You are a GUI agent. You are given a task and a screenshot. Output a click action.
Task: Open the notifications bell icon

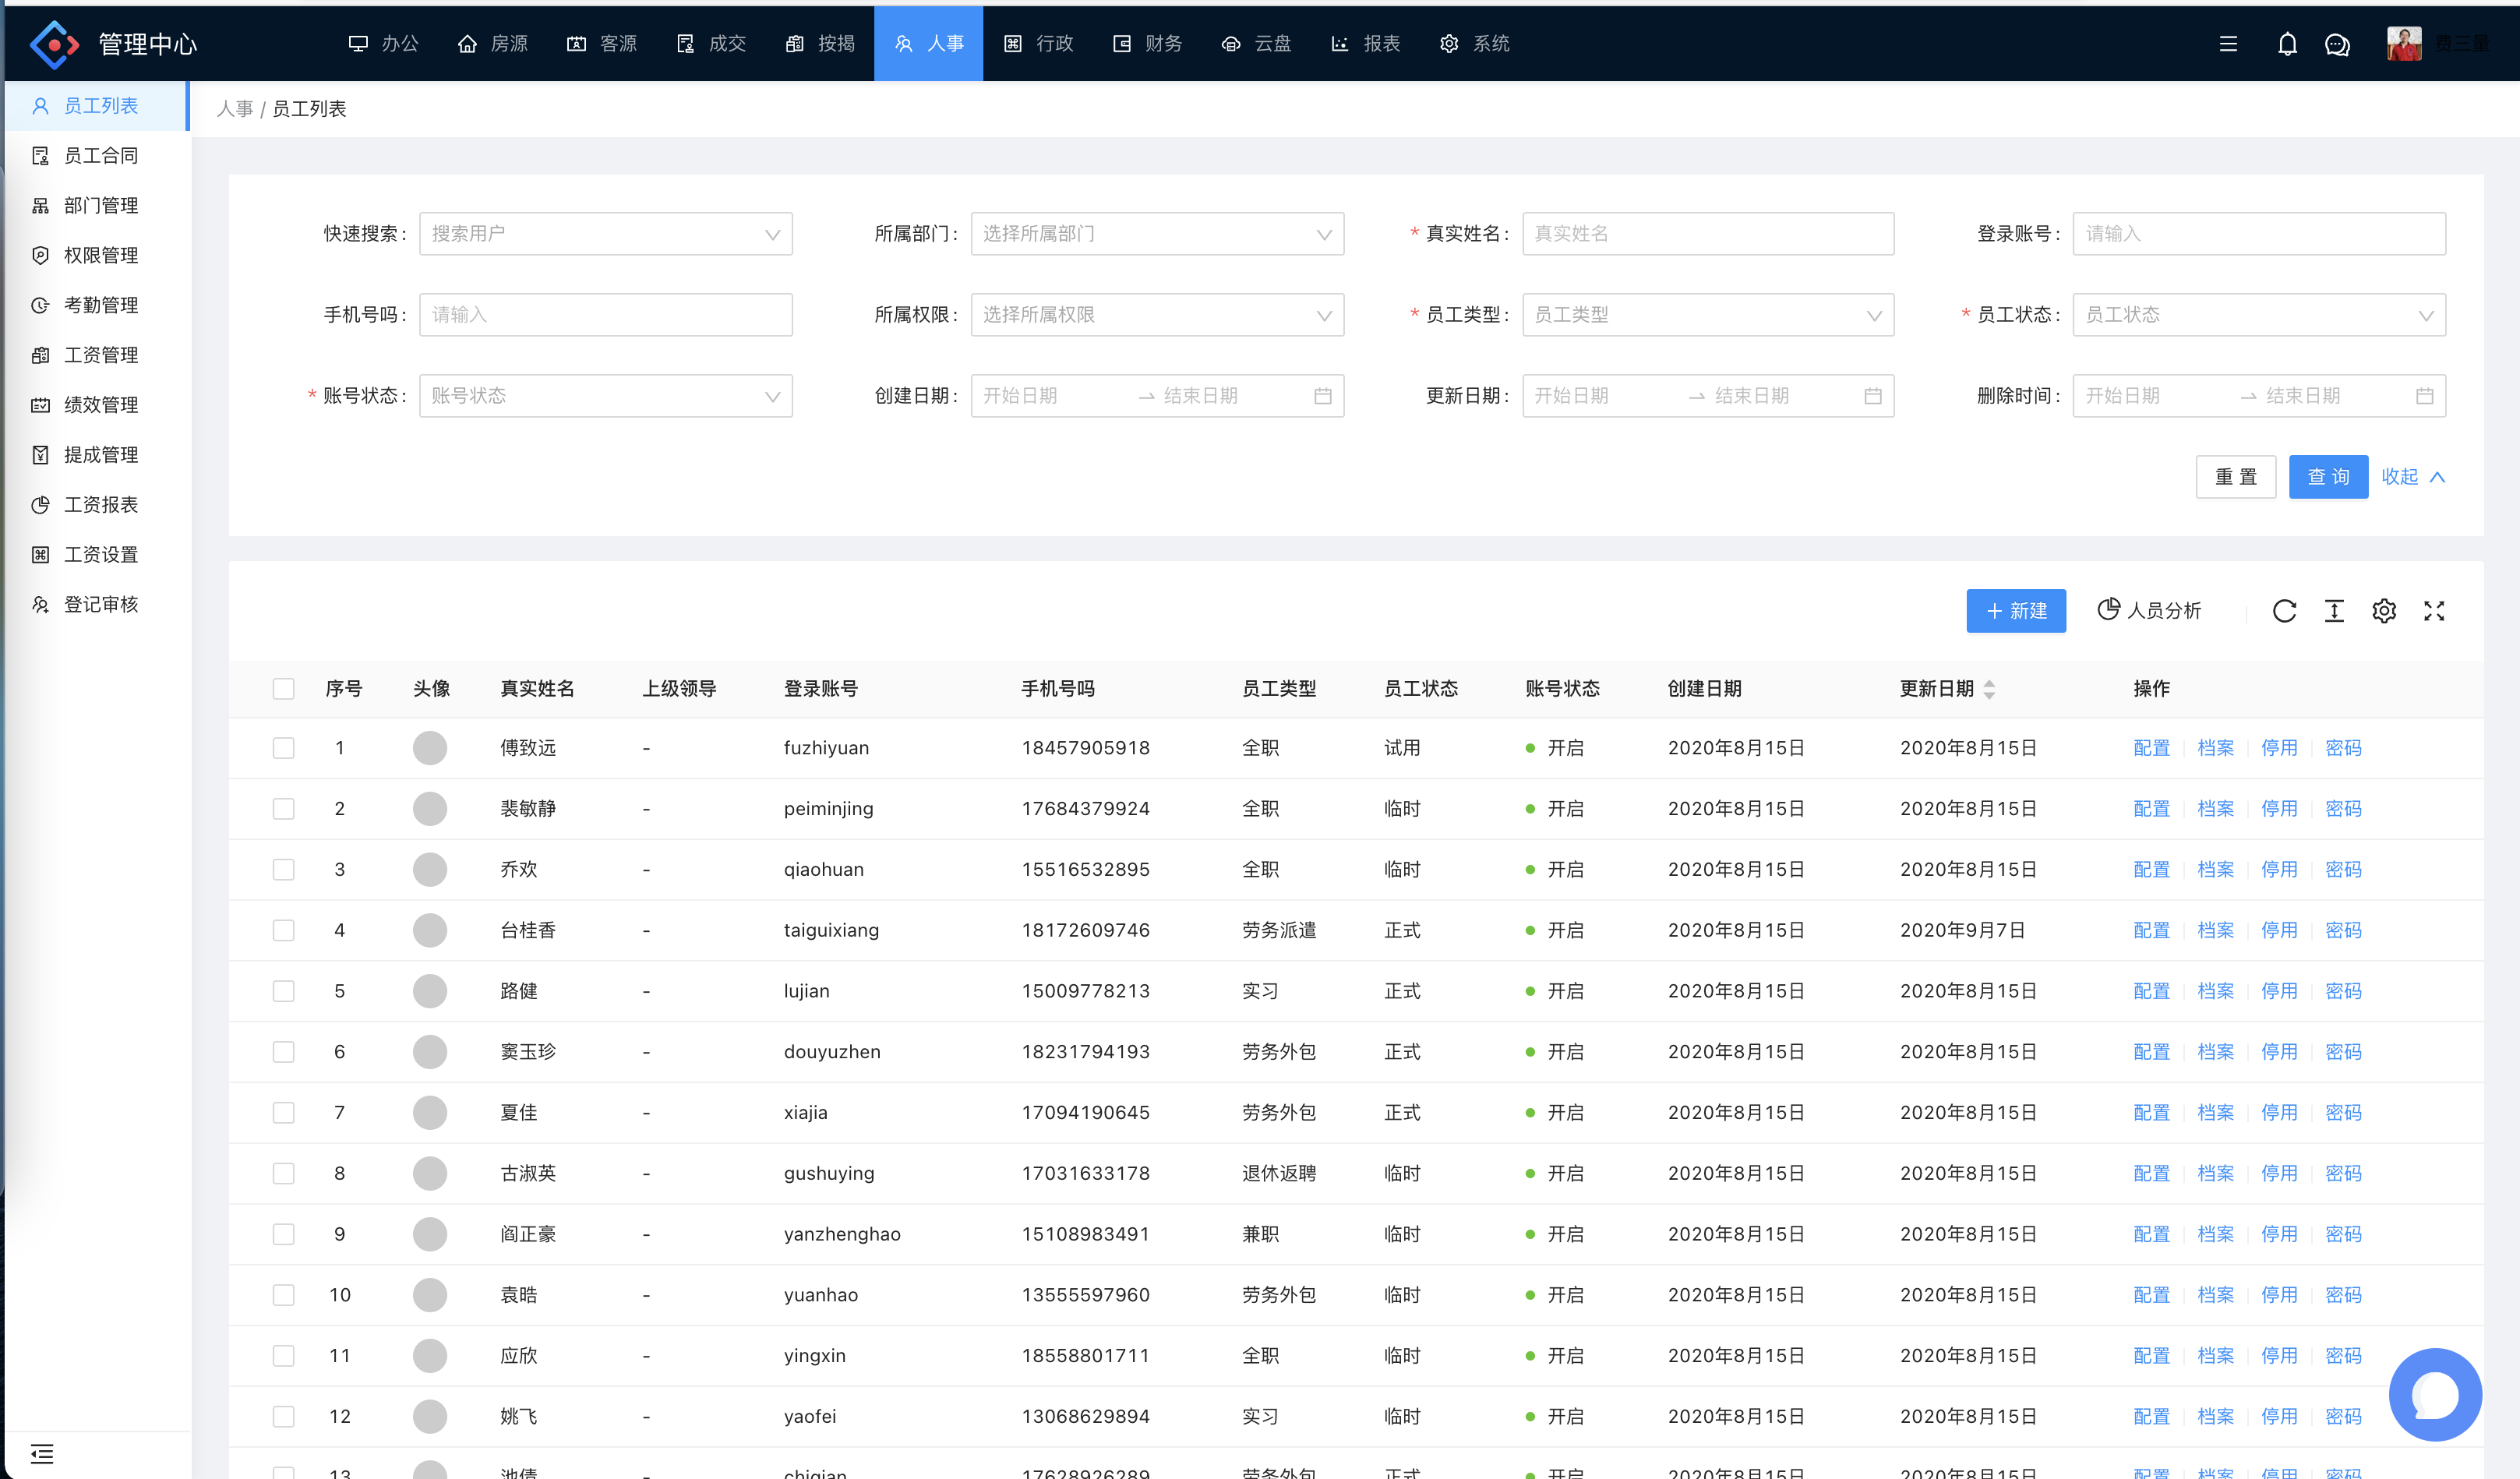(x=2287, y=44)
